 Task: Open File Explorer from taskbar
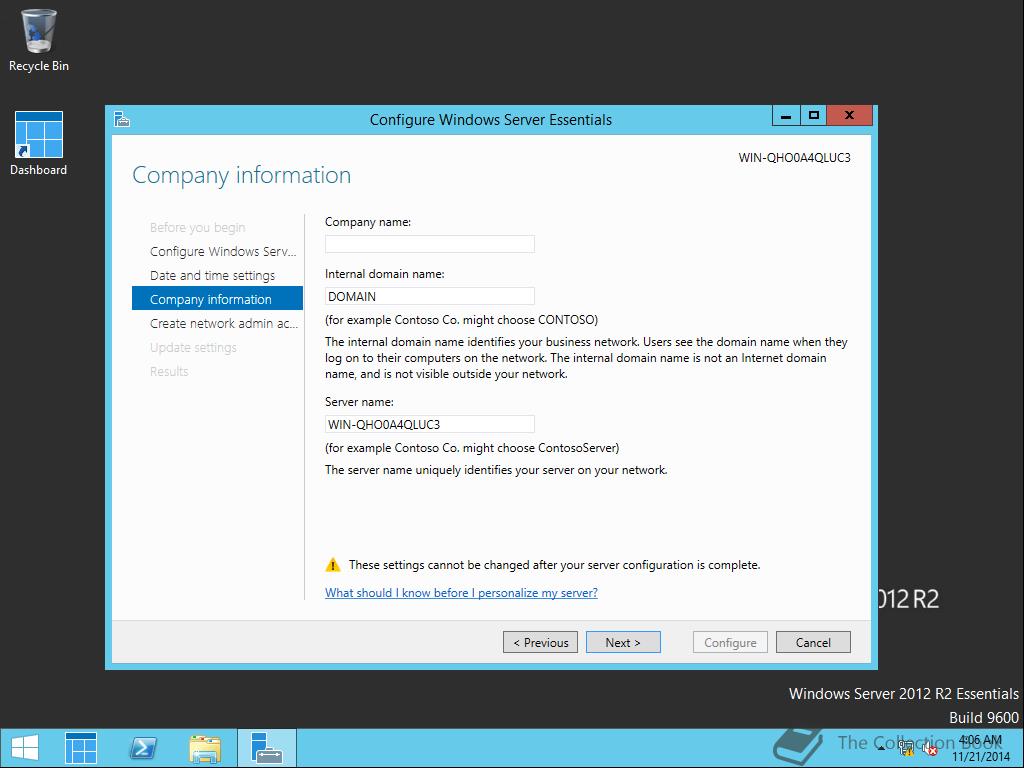(x=205, y=748)
